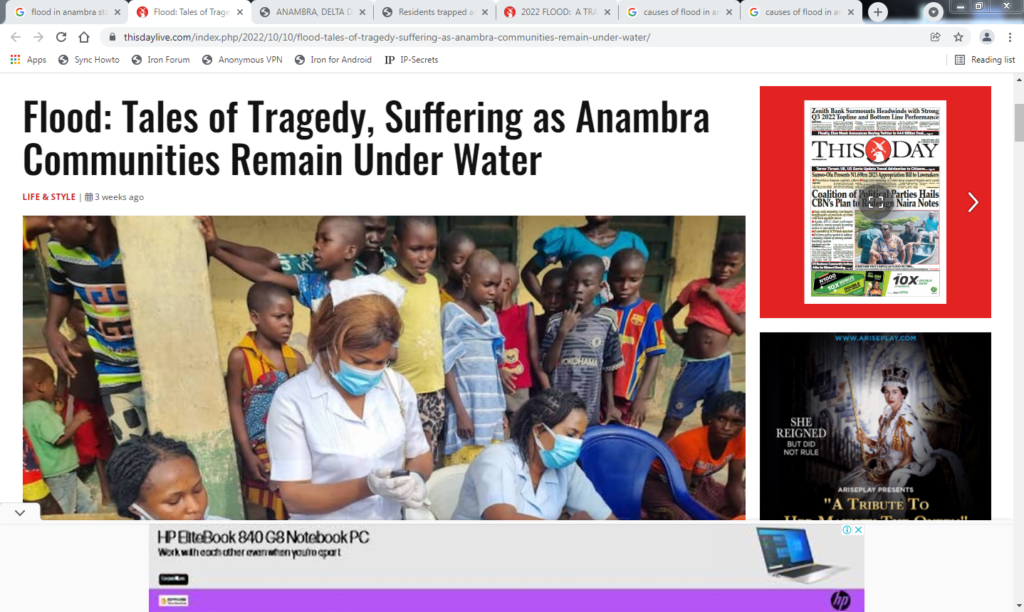Open the ThisDay newspaper front page thumbnail

875,202
